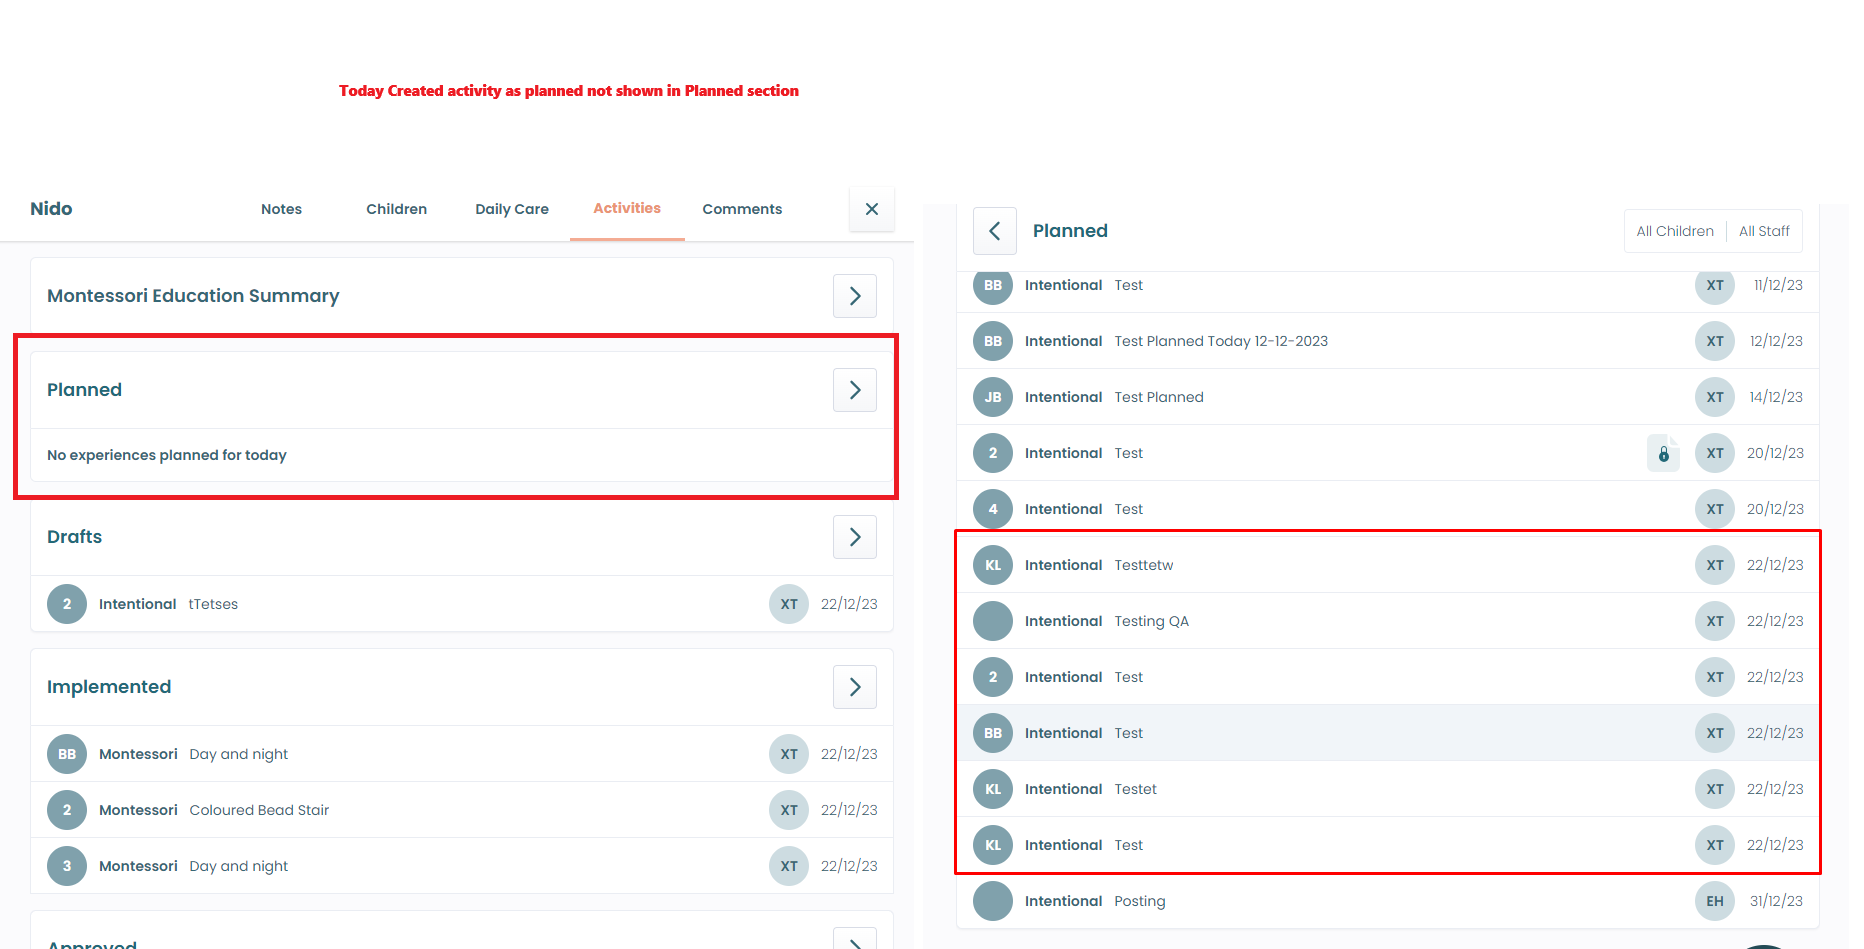The image size is (1864, 949).
Task: Open the Daily Care tab
Action: [x=511, y=209]
